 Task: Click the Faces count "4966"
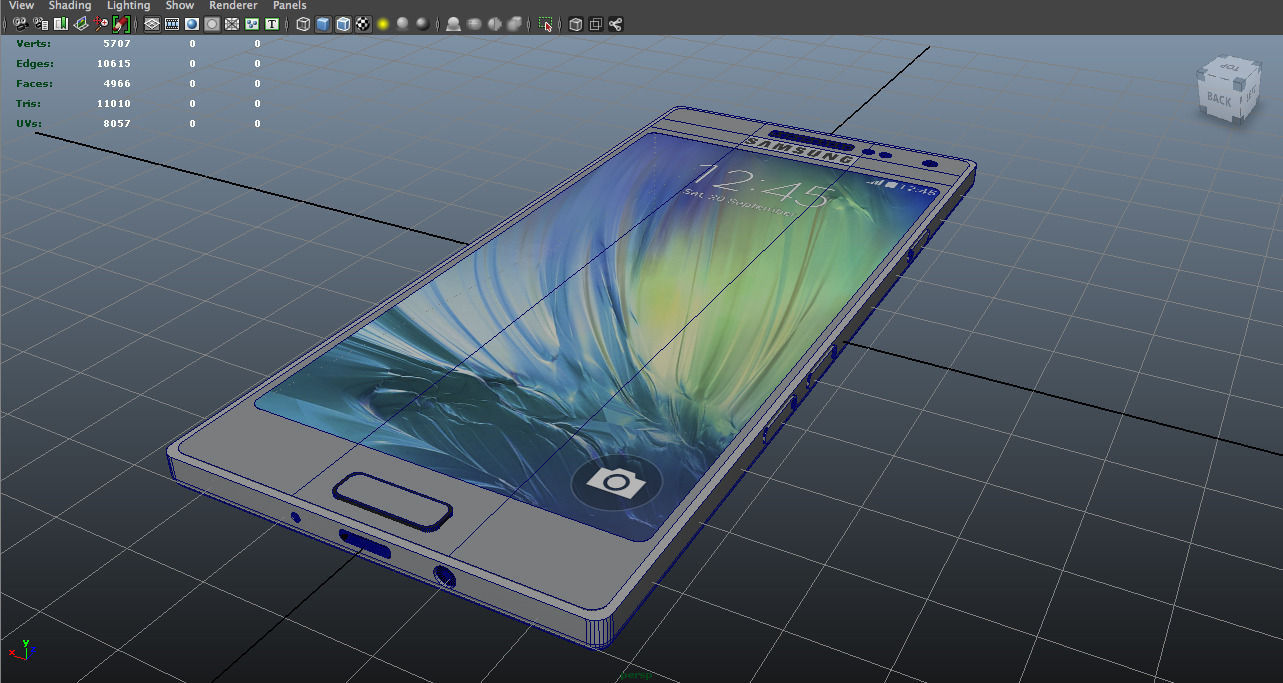[117, 84]
